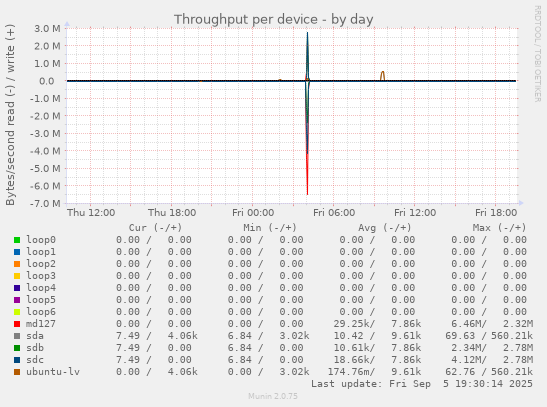Click the 'Thu 12:00' x-axis label

click(91, 213)
